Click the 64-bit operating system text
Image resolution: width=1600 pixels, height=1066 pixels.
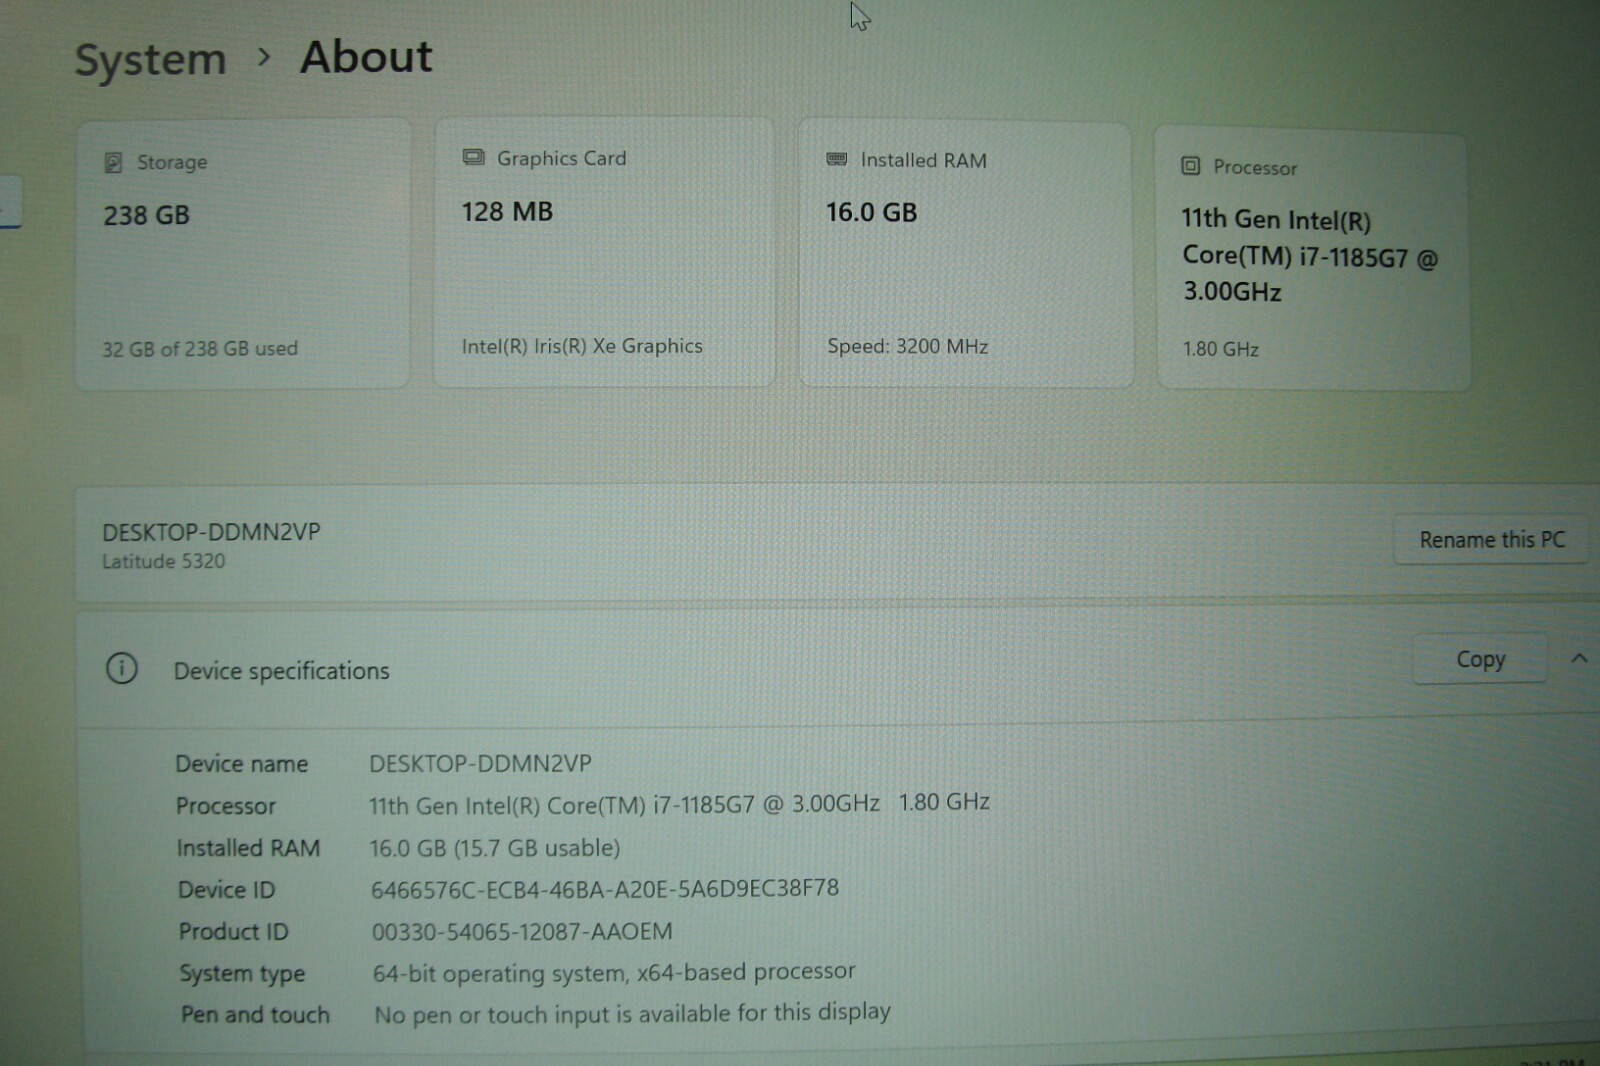click(614, 972)
